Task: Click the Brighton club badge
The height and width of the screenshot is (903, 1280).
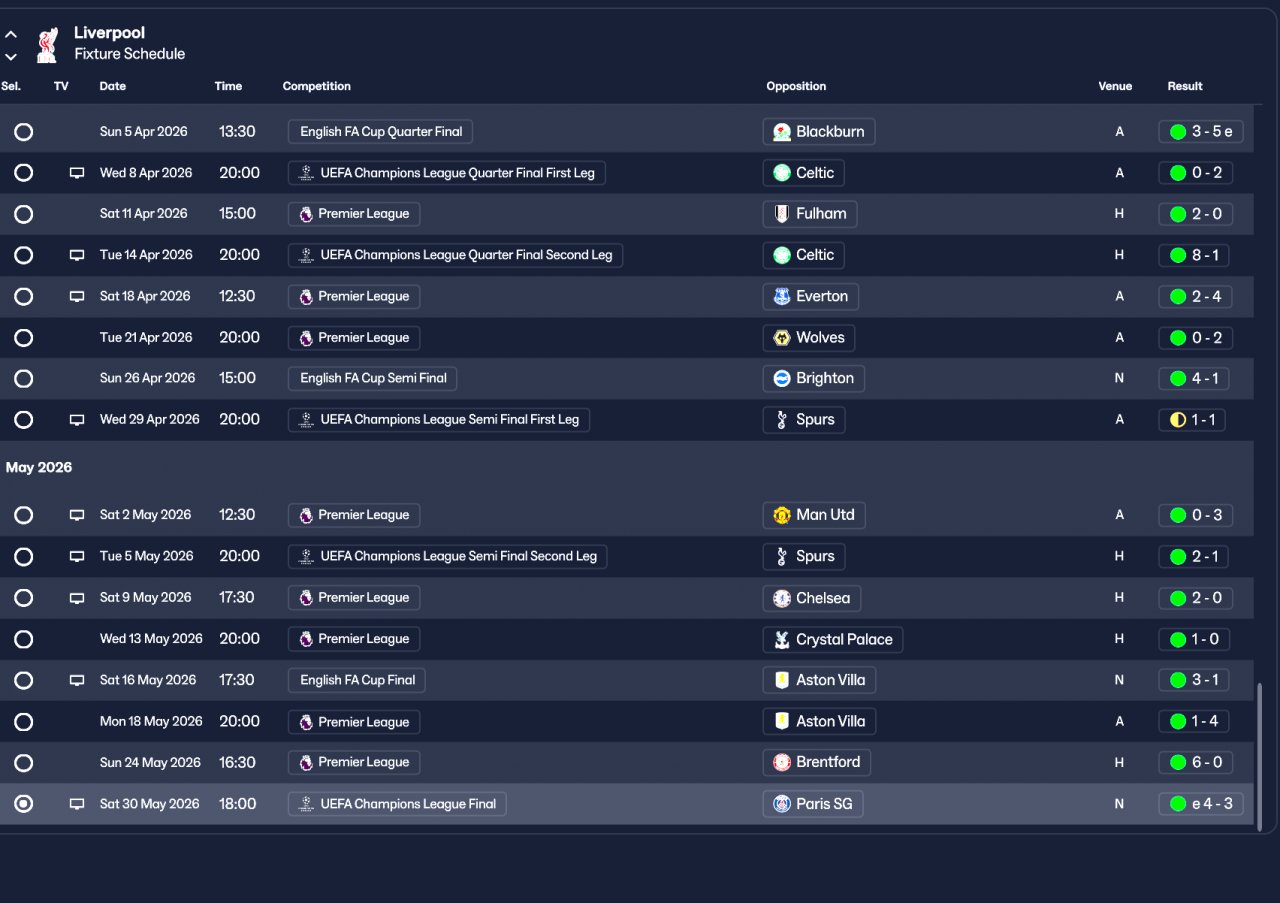Action: 782,378
